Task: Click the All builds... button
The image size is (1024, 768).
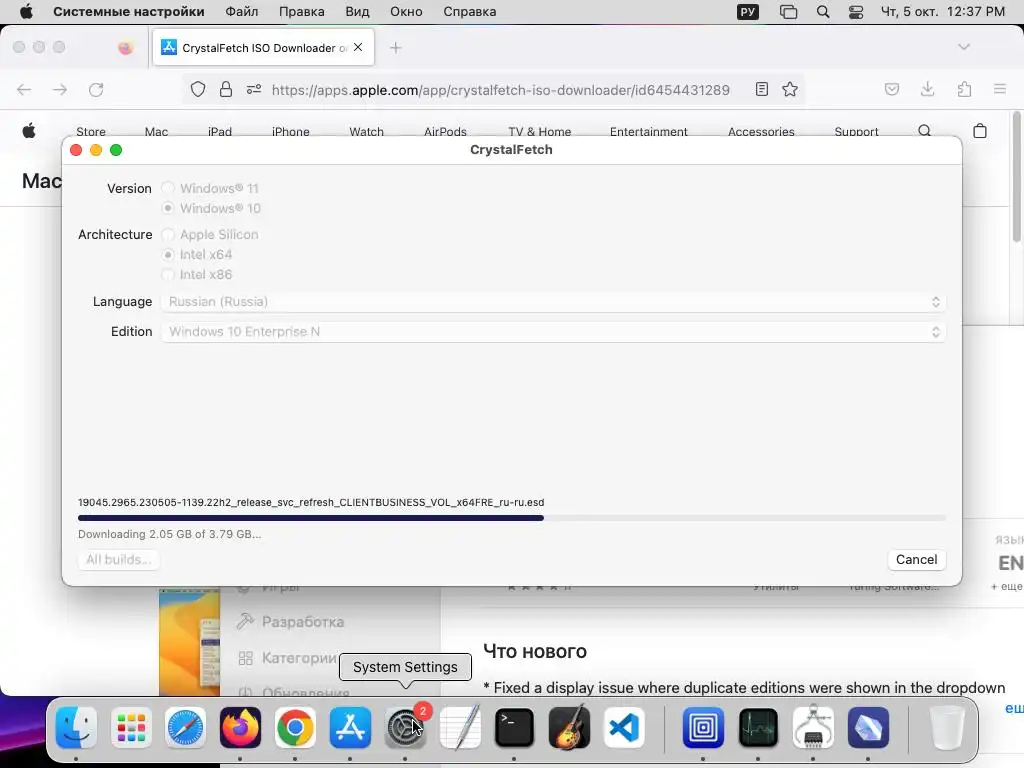Action: (118, 560)
